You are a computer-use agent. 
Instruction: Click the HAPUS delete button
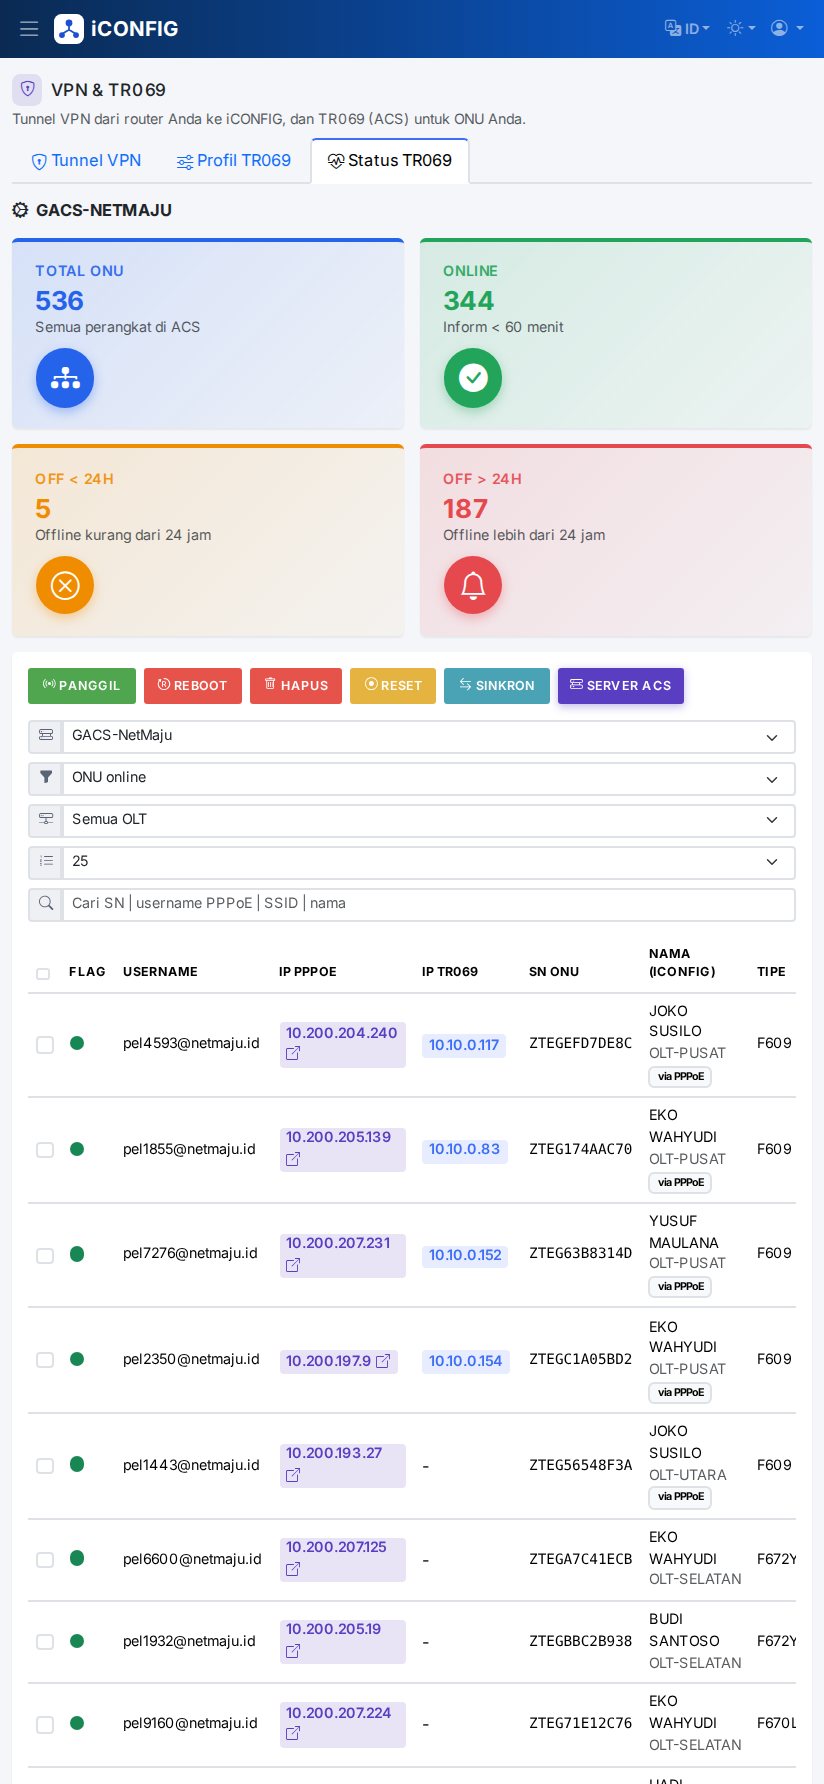(296, 686)
